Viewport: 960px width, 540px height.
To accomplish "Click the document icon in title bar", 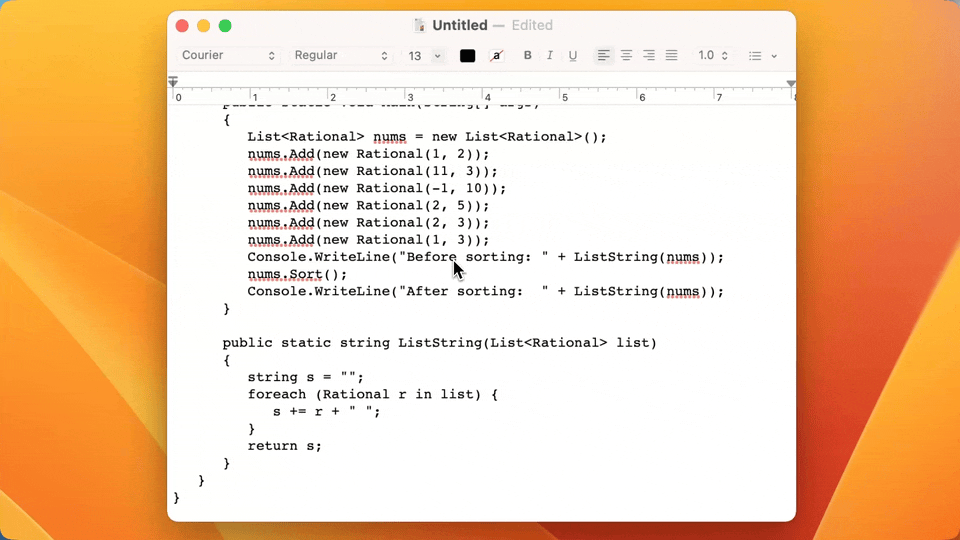I will 419,25.
